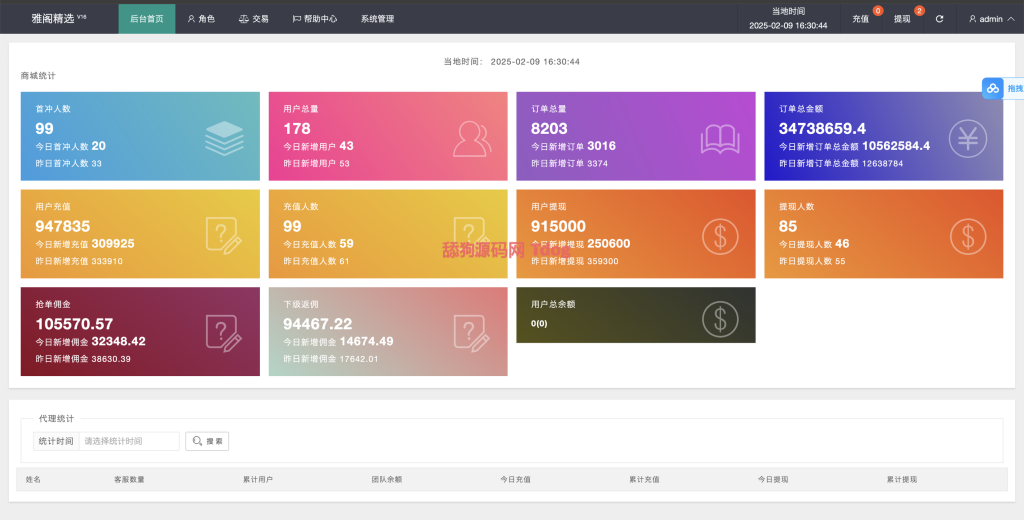Click the 统计时间 date input field
This screenshot has width=1024, height=520.
(129, 441)
